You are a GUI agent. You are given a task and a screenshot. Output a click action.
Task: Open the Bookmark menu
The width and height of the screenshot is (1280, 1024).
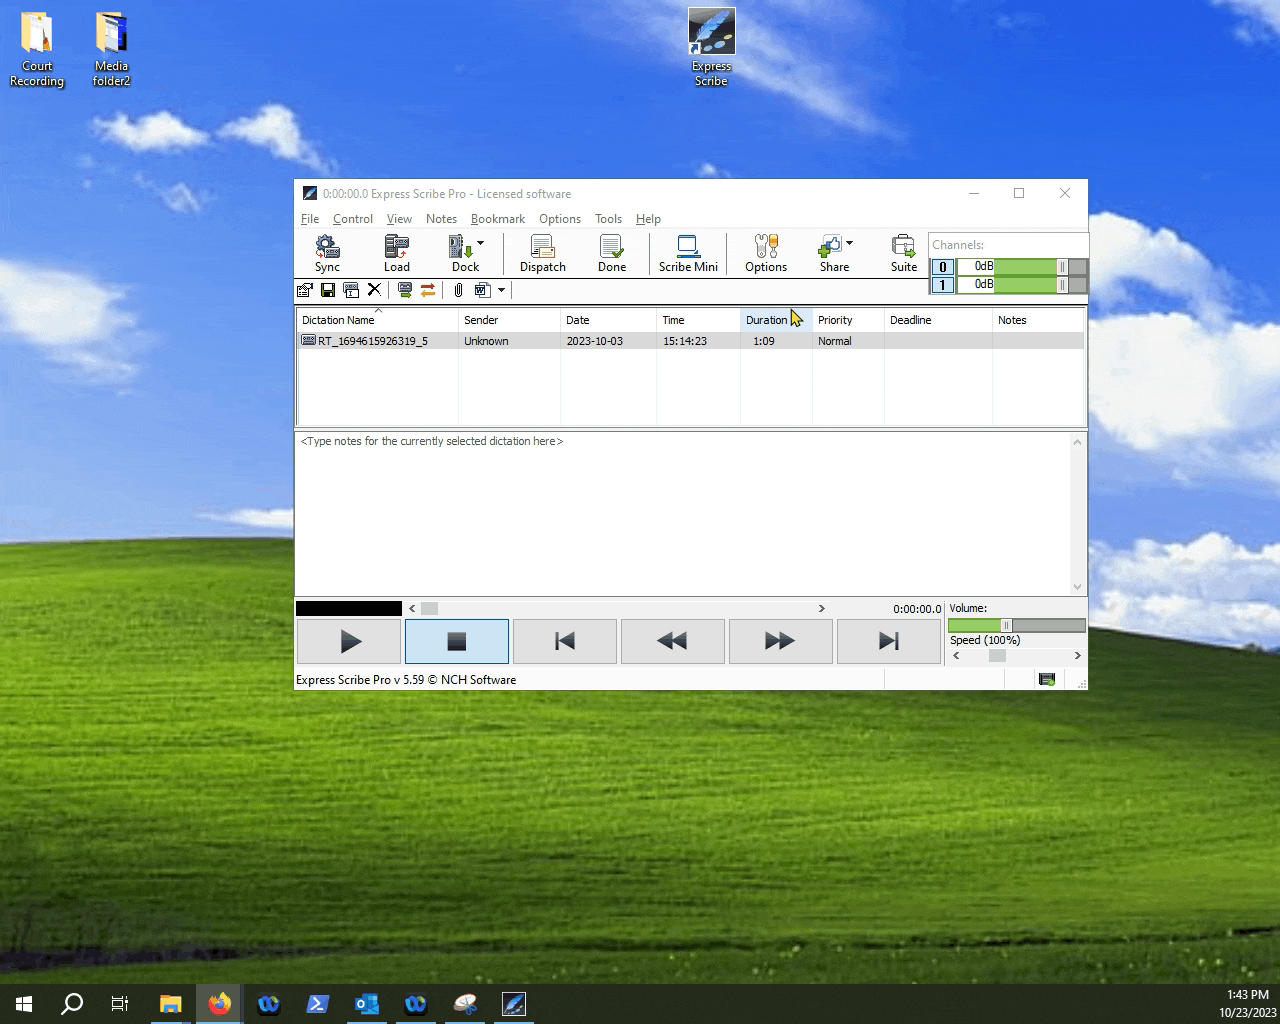497,219
